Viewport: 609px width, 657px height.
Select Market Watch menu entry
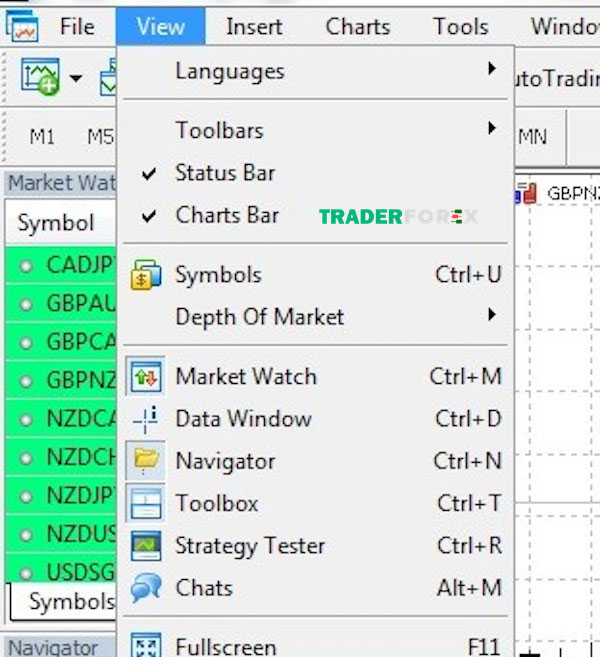[315, 377]
